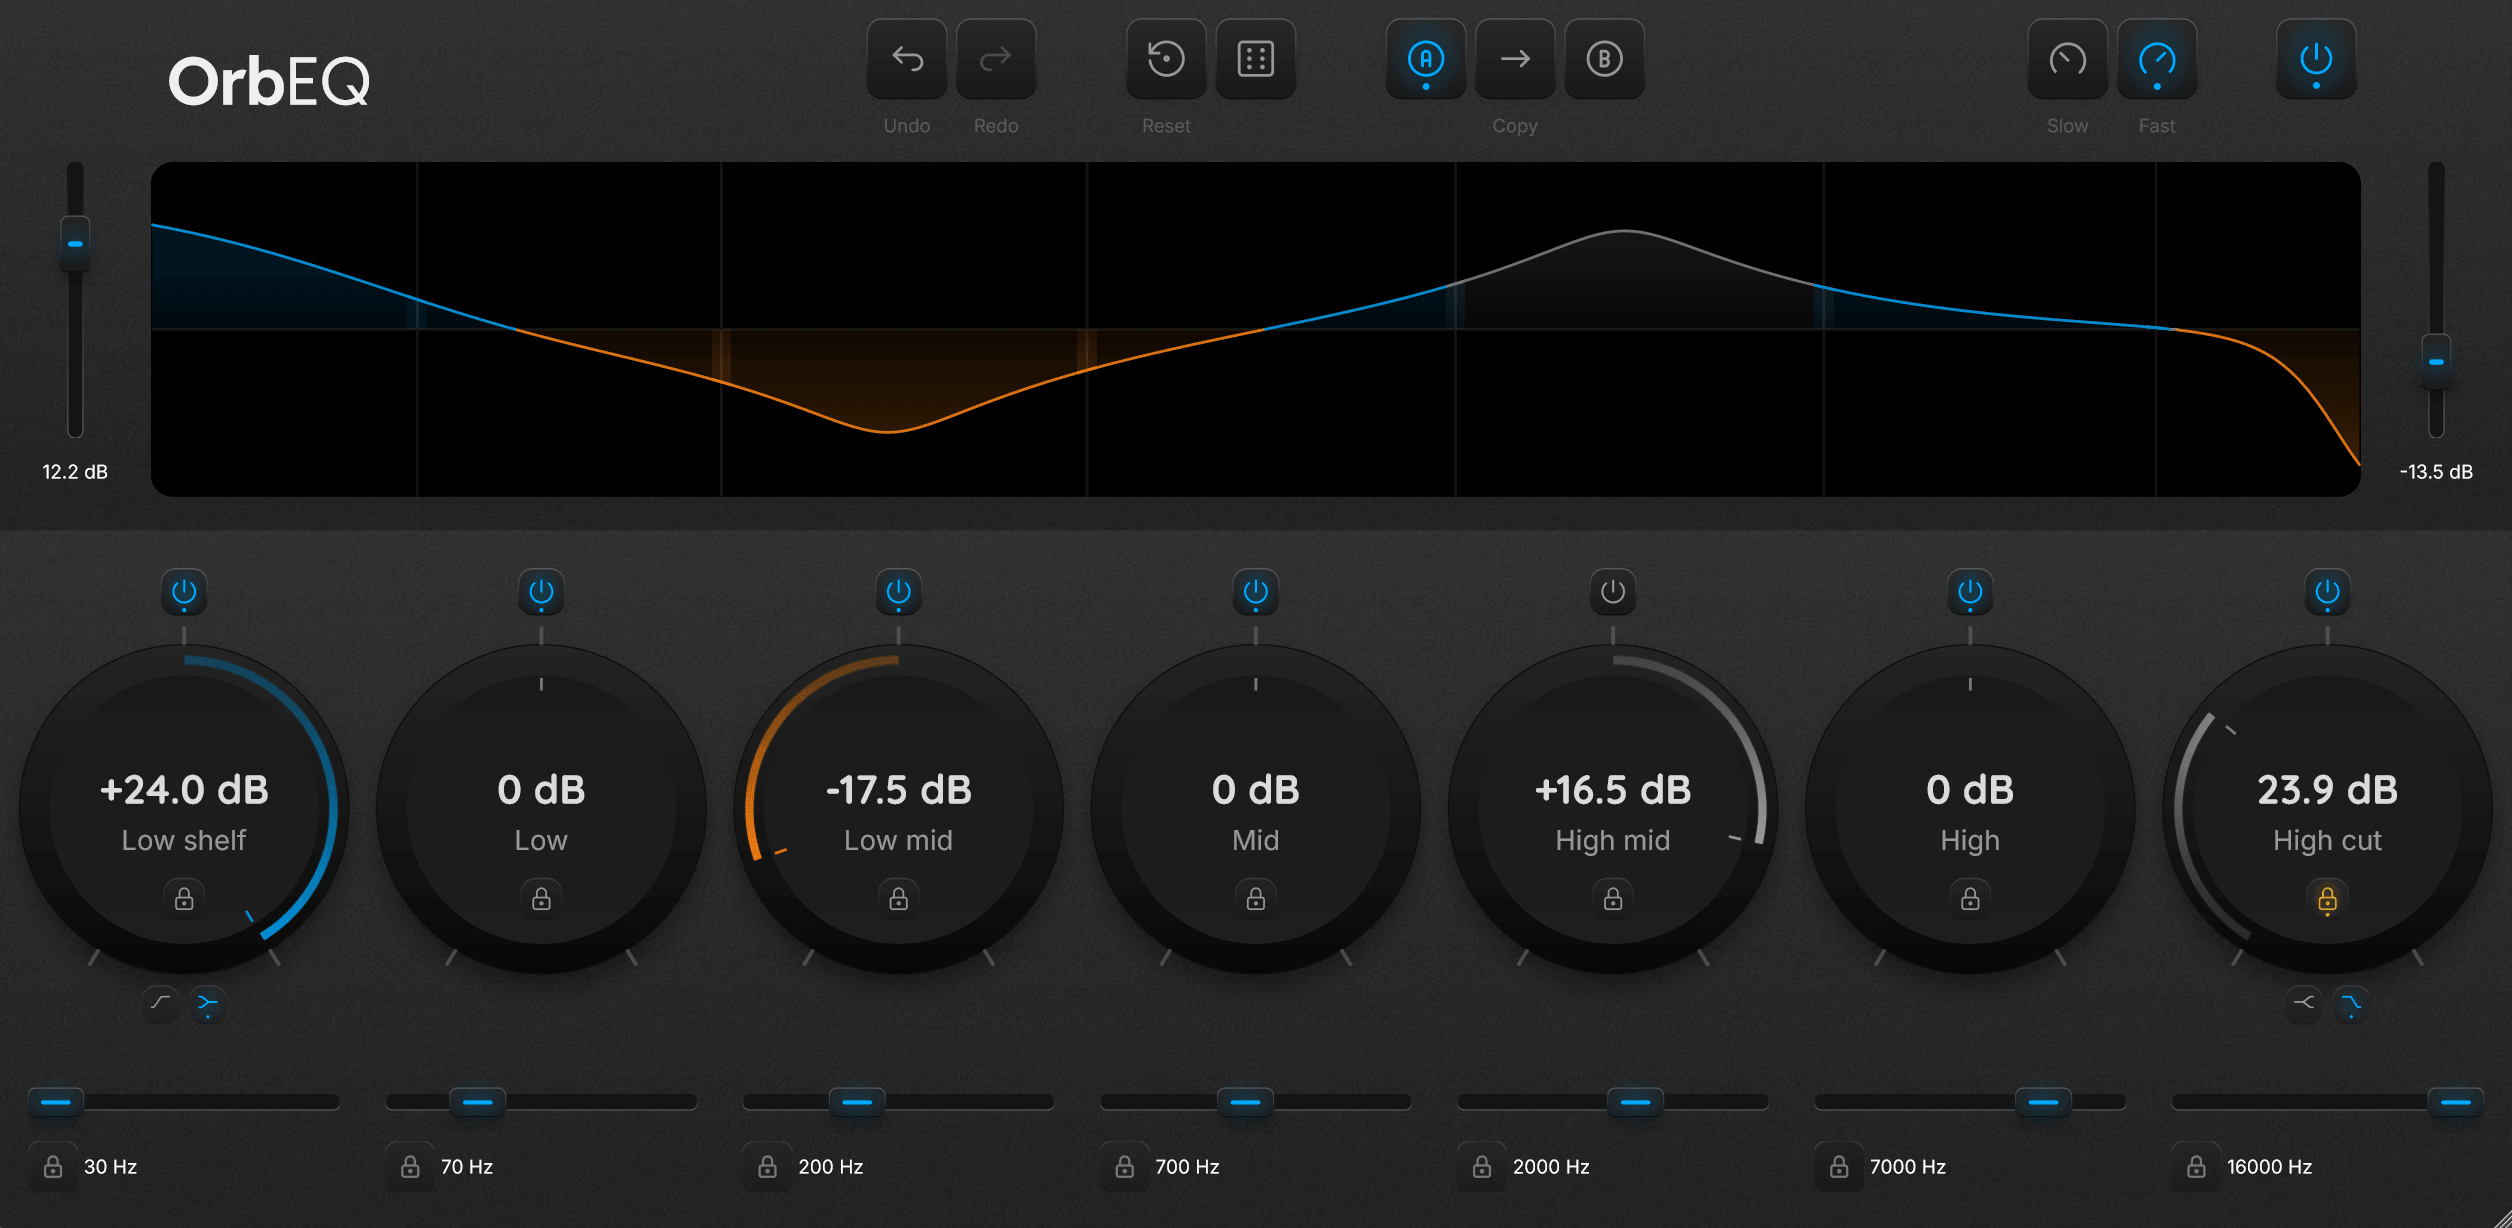Viewport: 2512px width, 1228px height.
Task: Lock the 30 Hz frequency
Action: coord(53,1167)
